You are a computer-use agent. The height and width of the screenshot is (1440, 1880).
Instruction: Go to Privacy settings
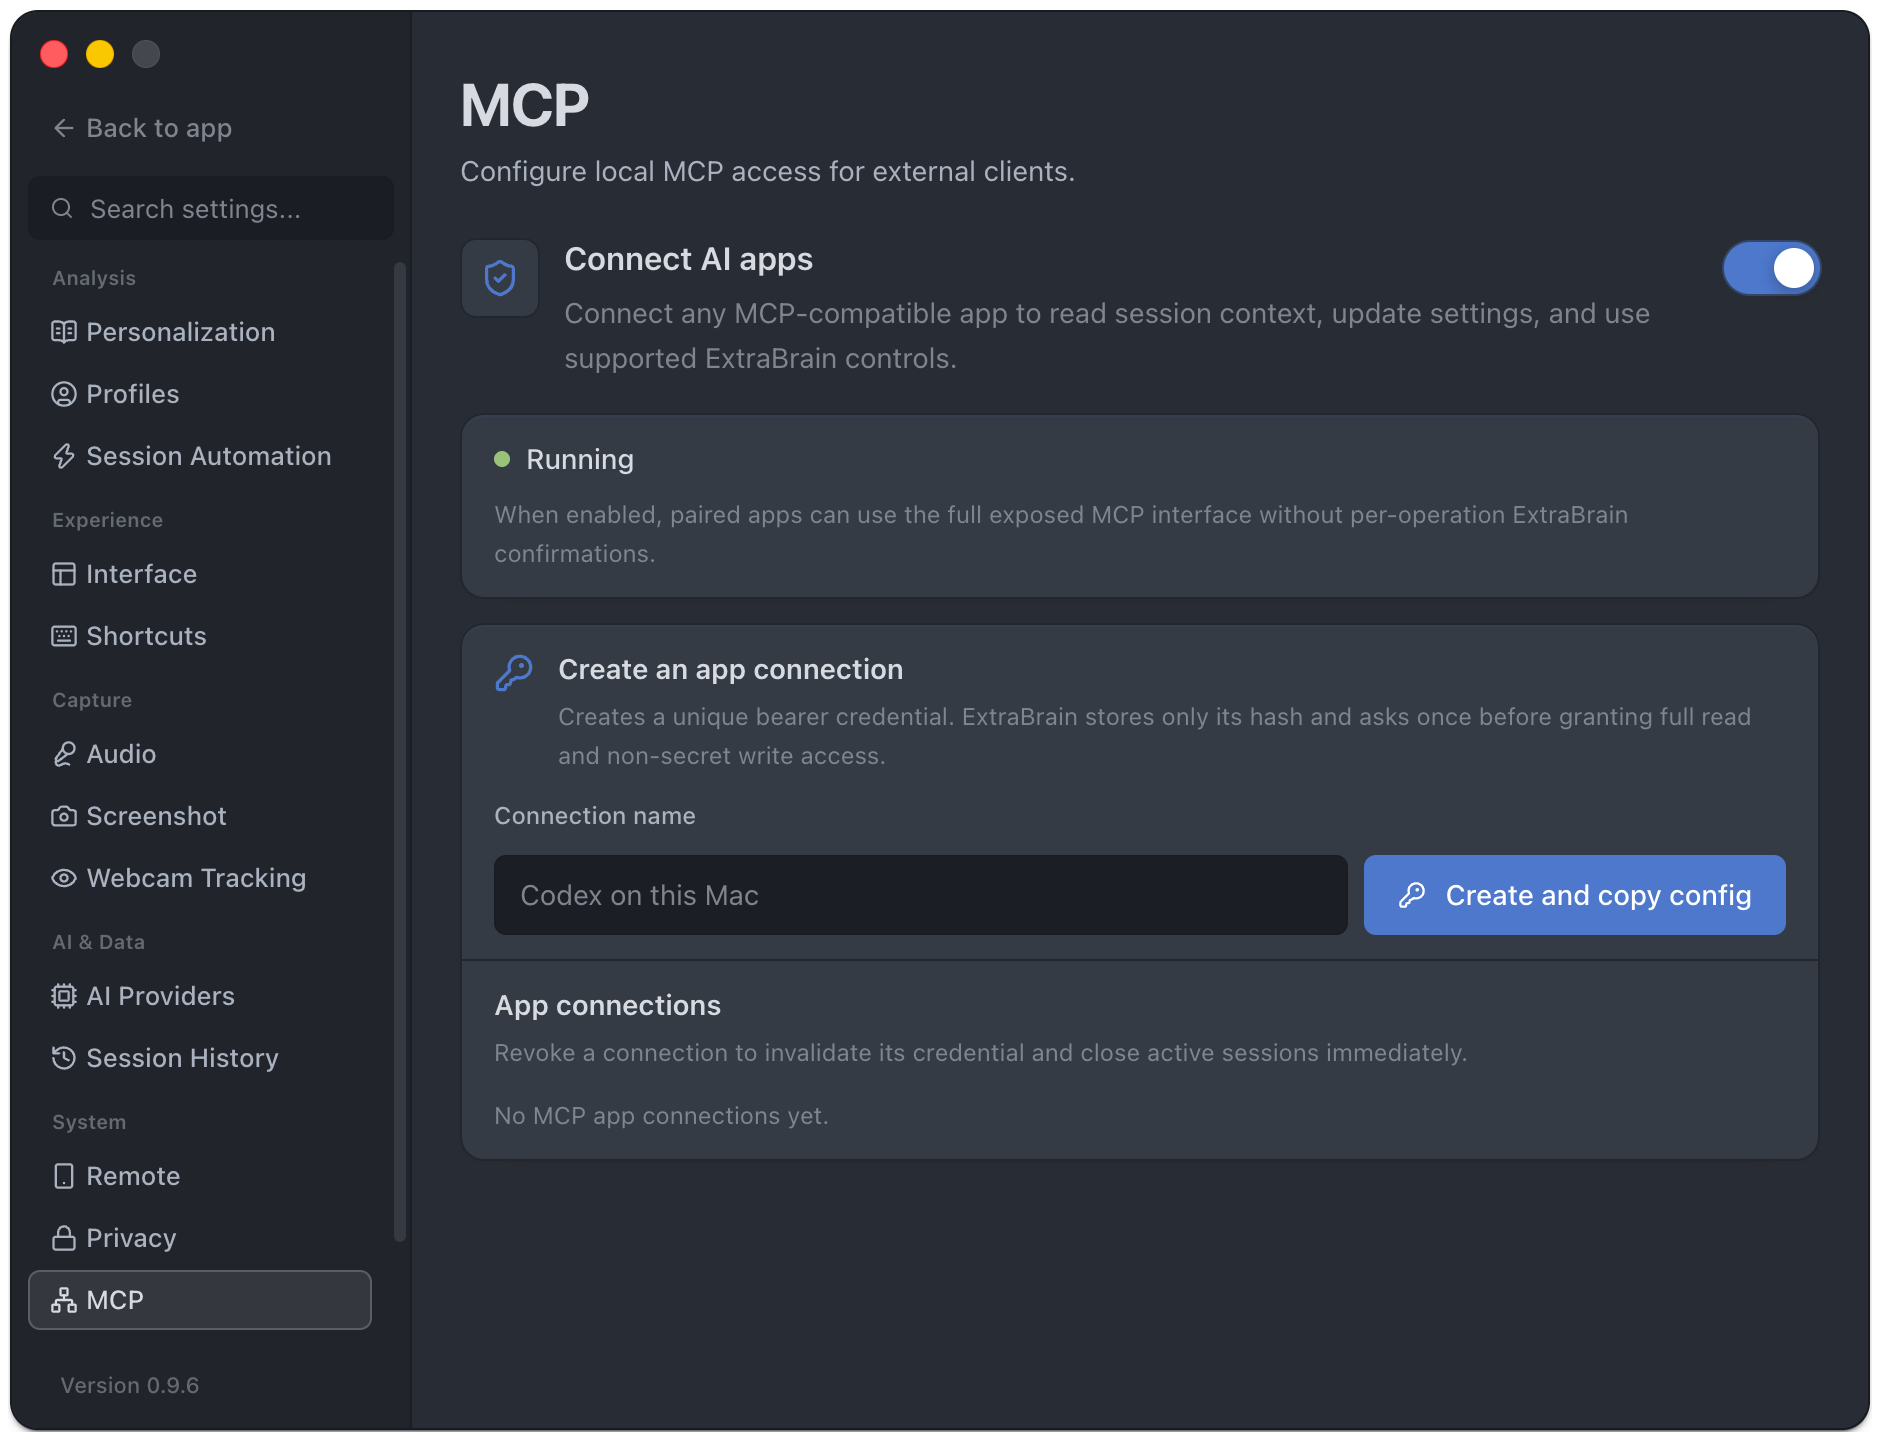tap(200, 1238)
